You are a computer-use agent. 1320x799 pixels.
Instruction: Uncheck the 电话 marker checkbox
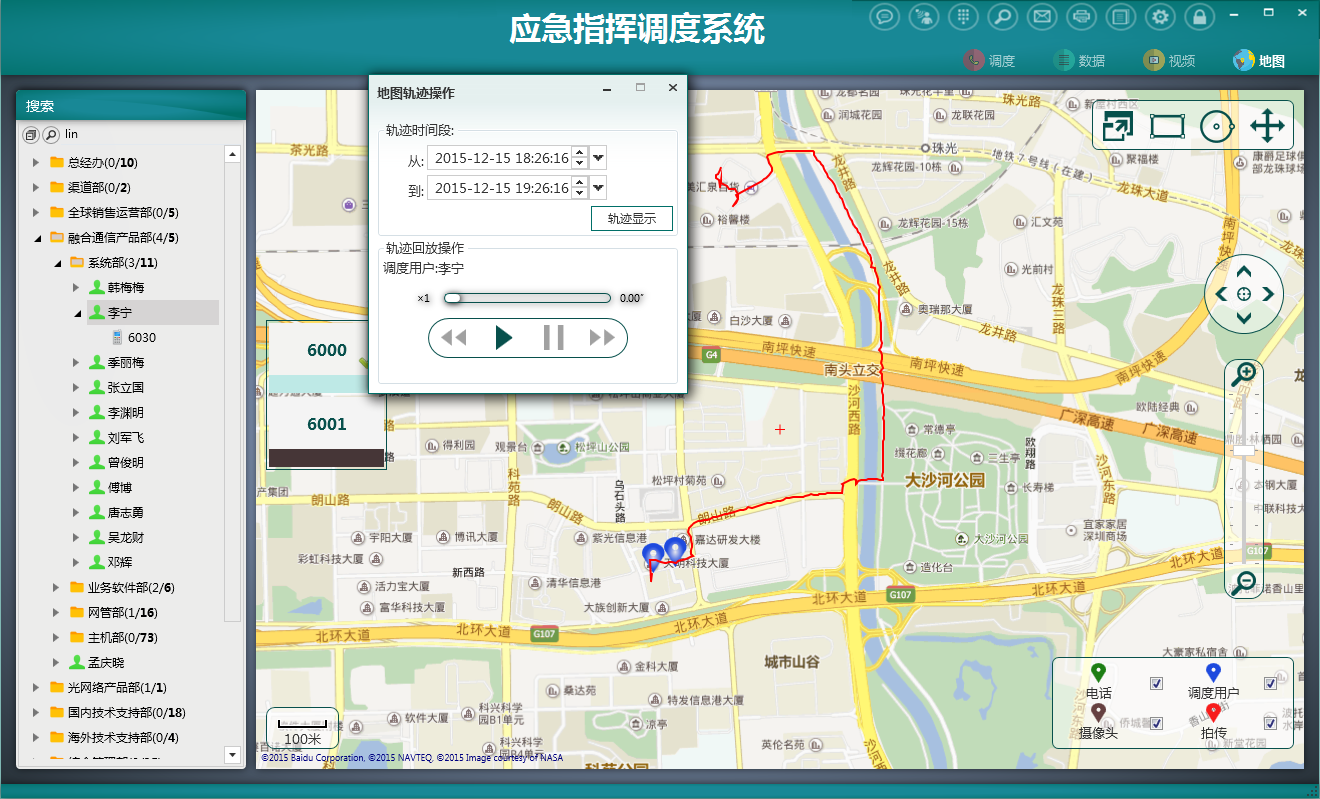tap(1157, 683)
